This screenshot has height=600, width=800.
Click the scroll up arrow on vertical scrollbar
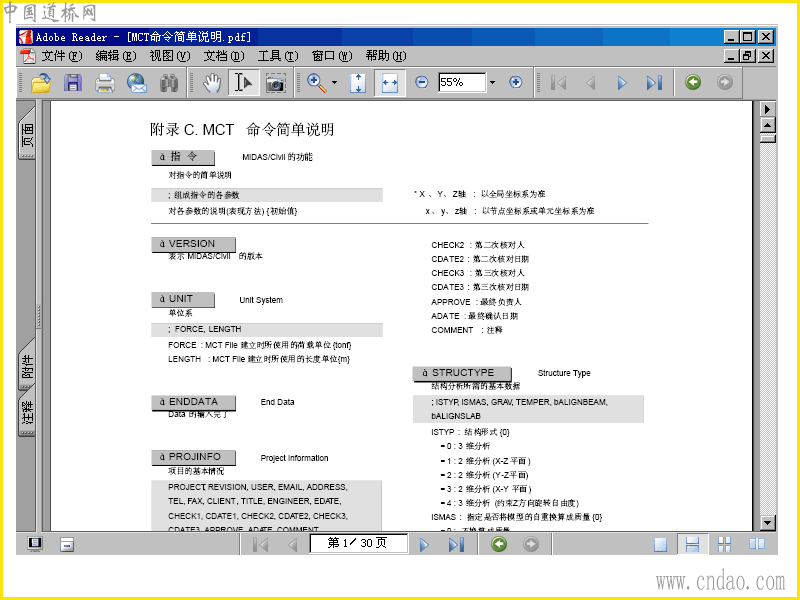coord(767,124)
